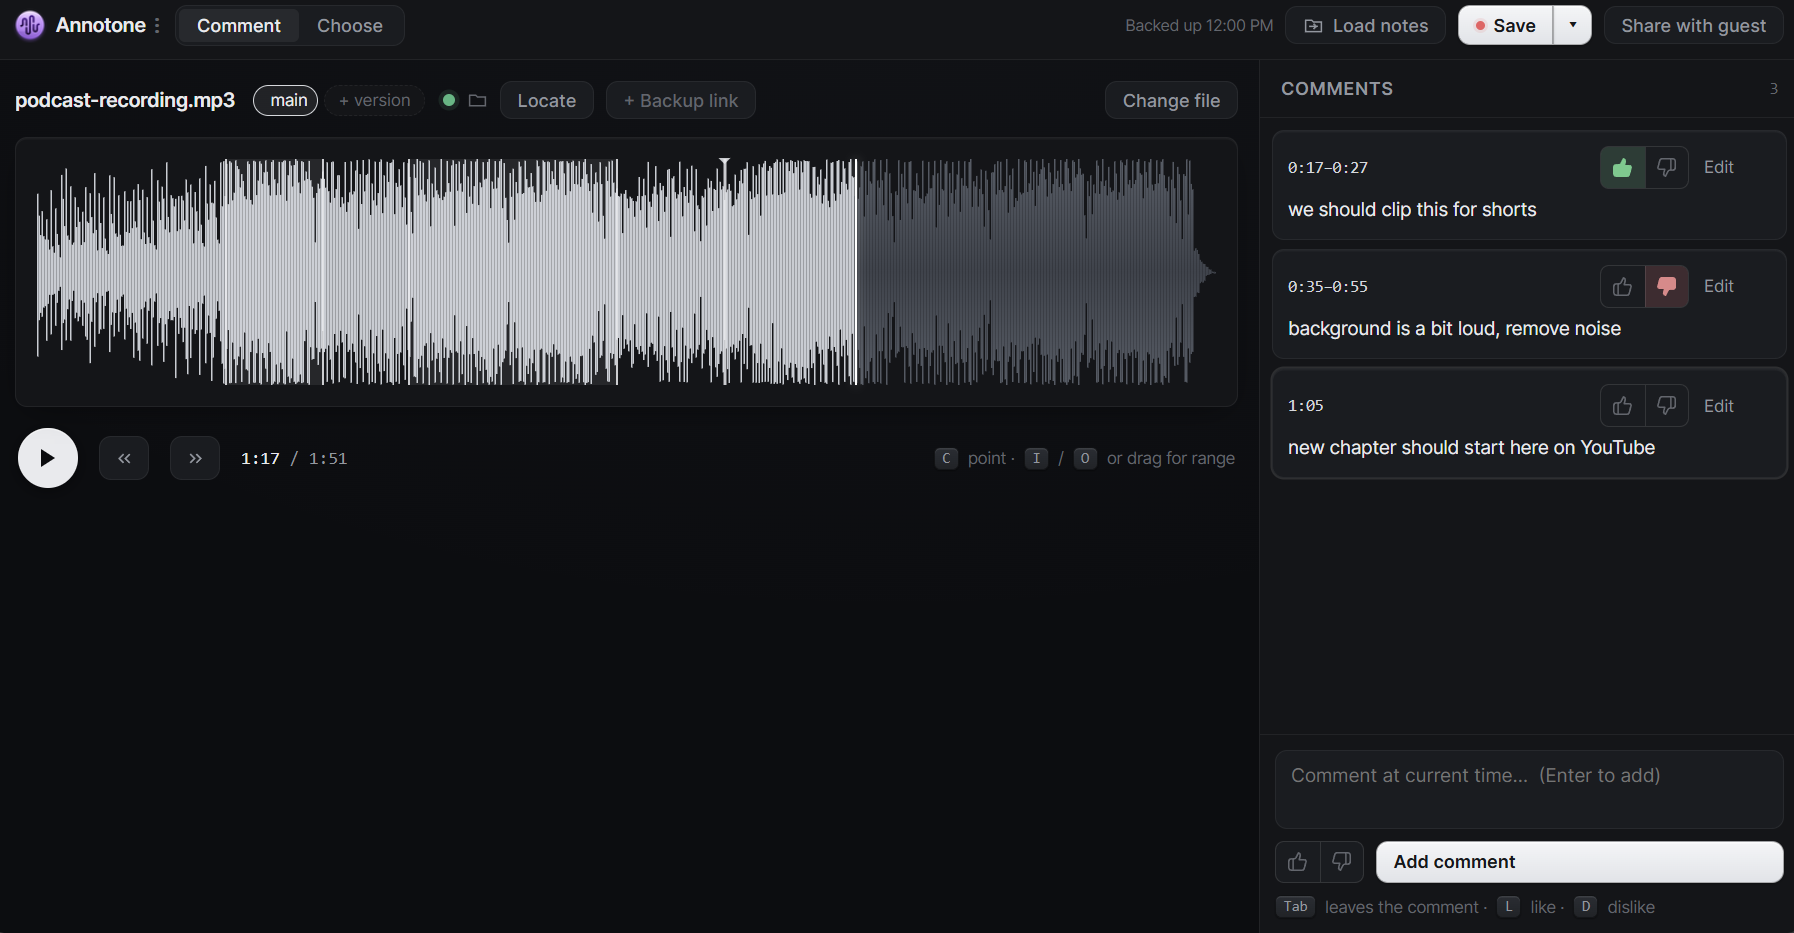Expand the Save dropdown arrow

[x=1572, y=25]
